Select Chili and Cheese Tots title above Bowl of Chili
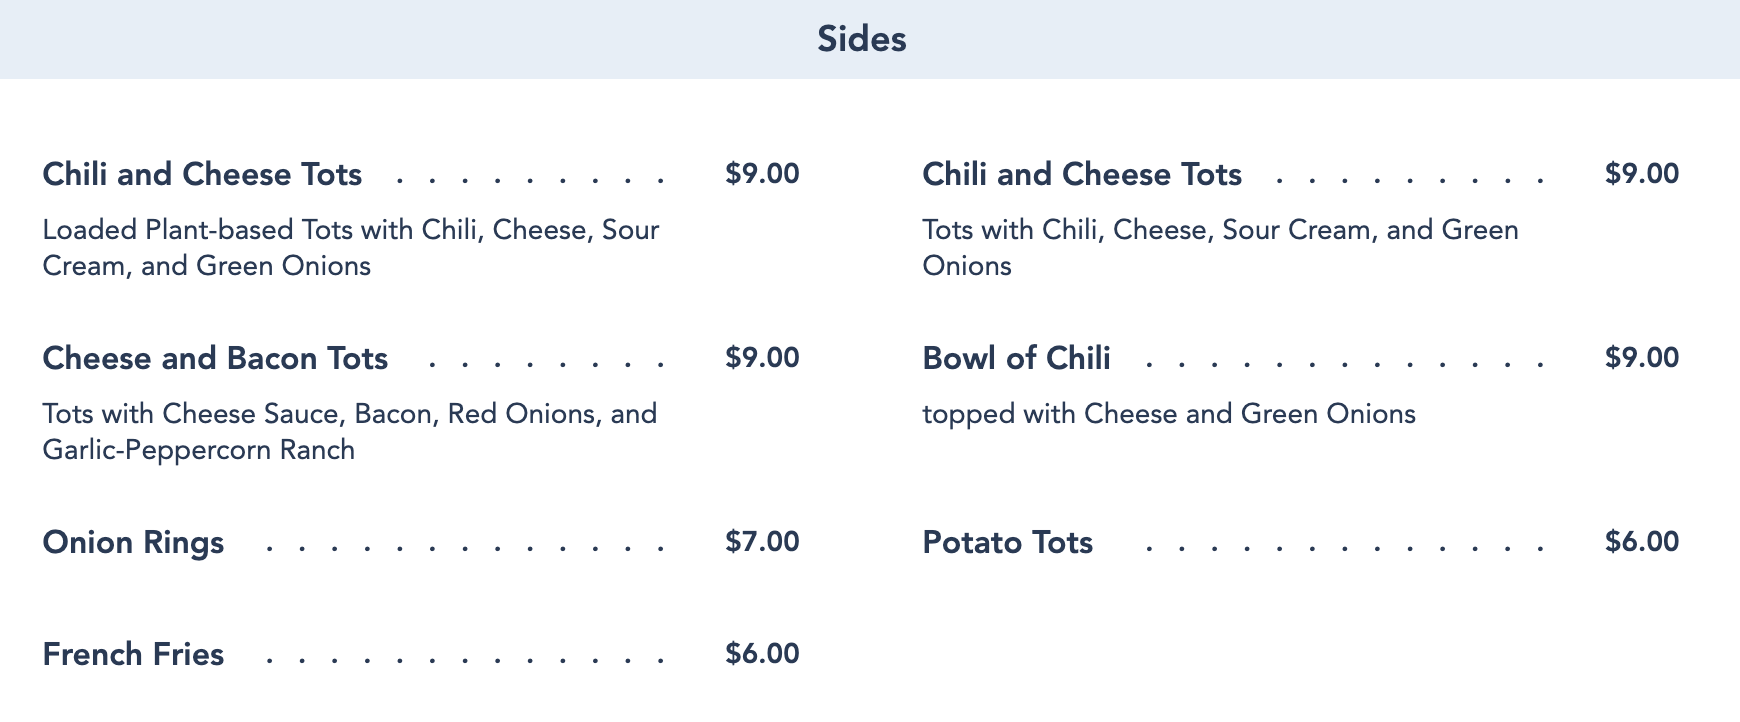The image size is (1740, 722). (1081, 174)
